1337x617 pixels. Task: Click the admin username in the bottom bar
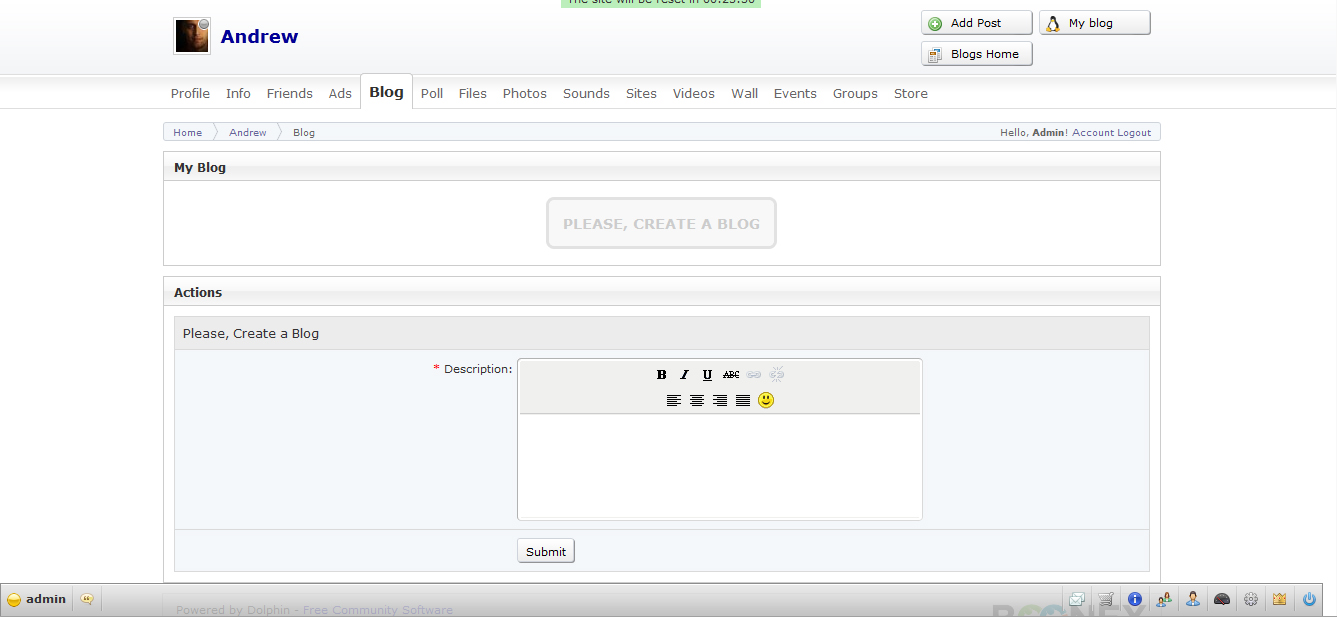[x=46, y=599]
